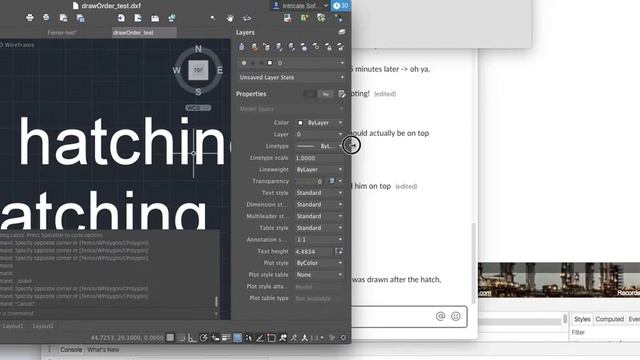
Task: Open the Linetype dropdown
Action: tap(319, 146)
